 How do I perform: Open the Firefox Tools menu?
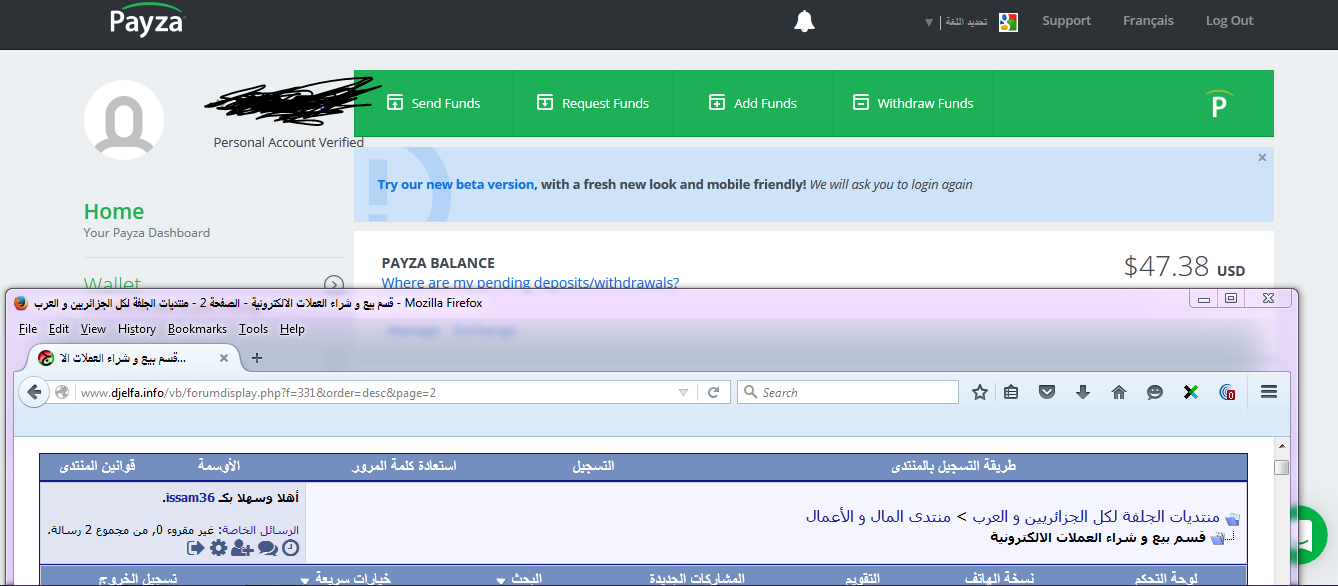coord(254,329)
